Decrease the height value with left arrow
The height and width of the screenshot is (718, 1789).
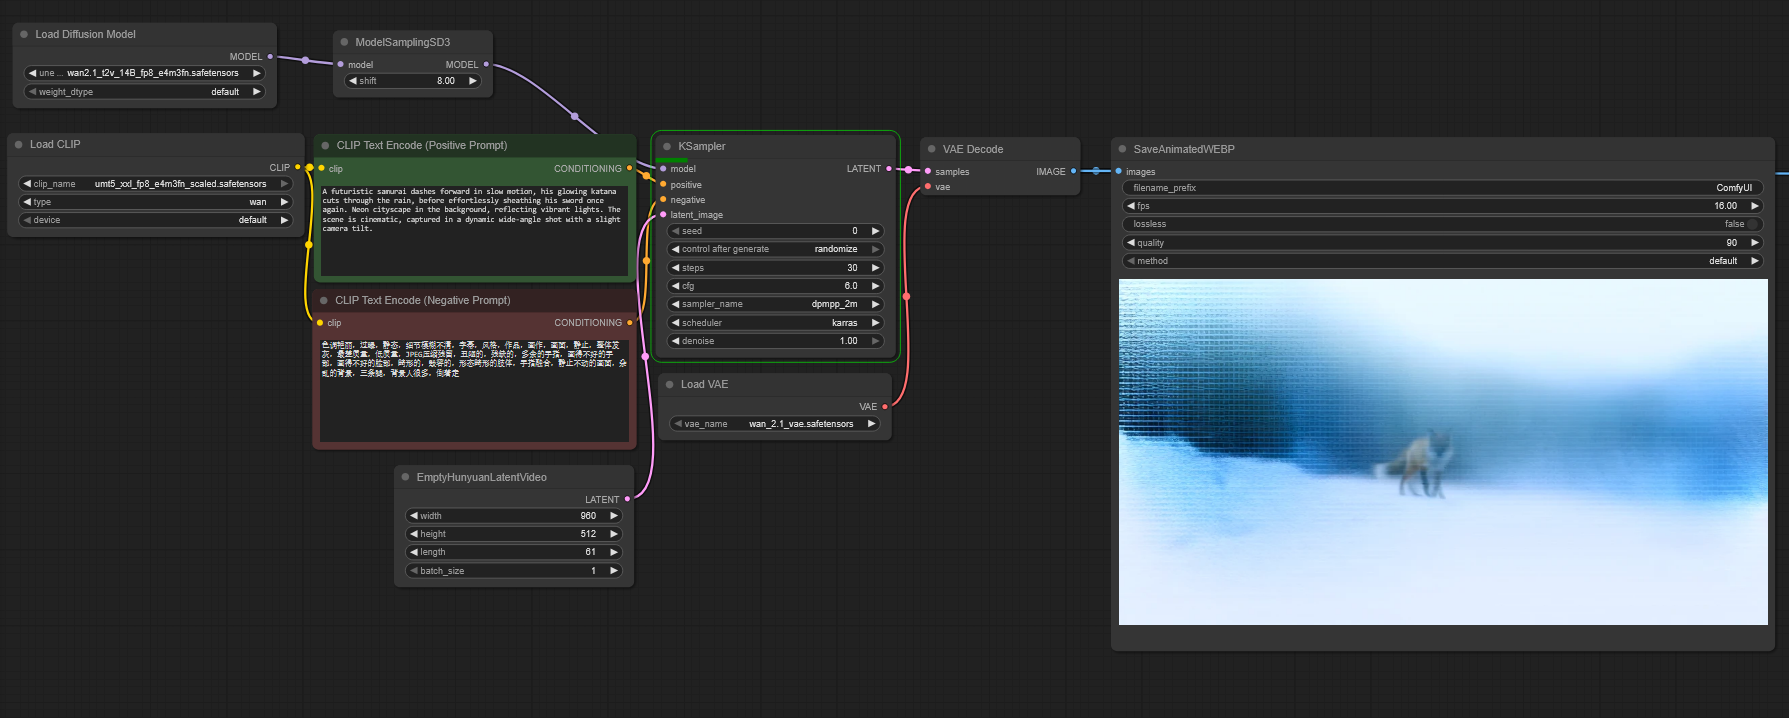point(413,534)
